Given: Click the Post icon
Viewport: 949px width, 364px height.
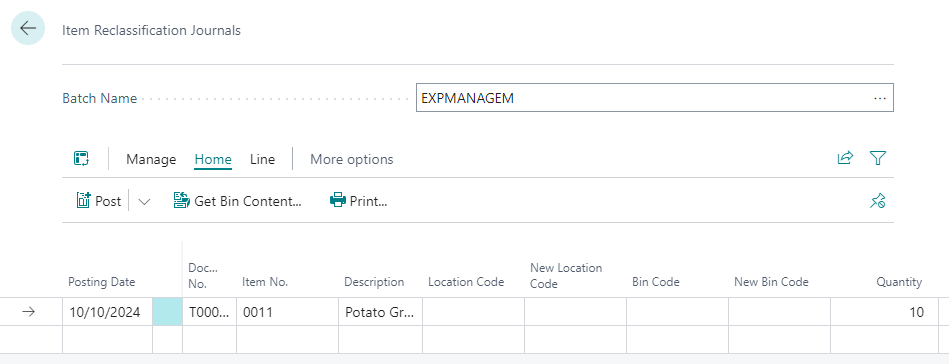Looking at the screenshot, I should coord(84,200).
